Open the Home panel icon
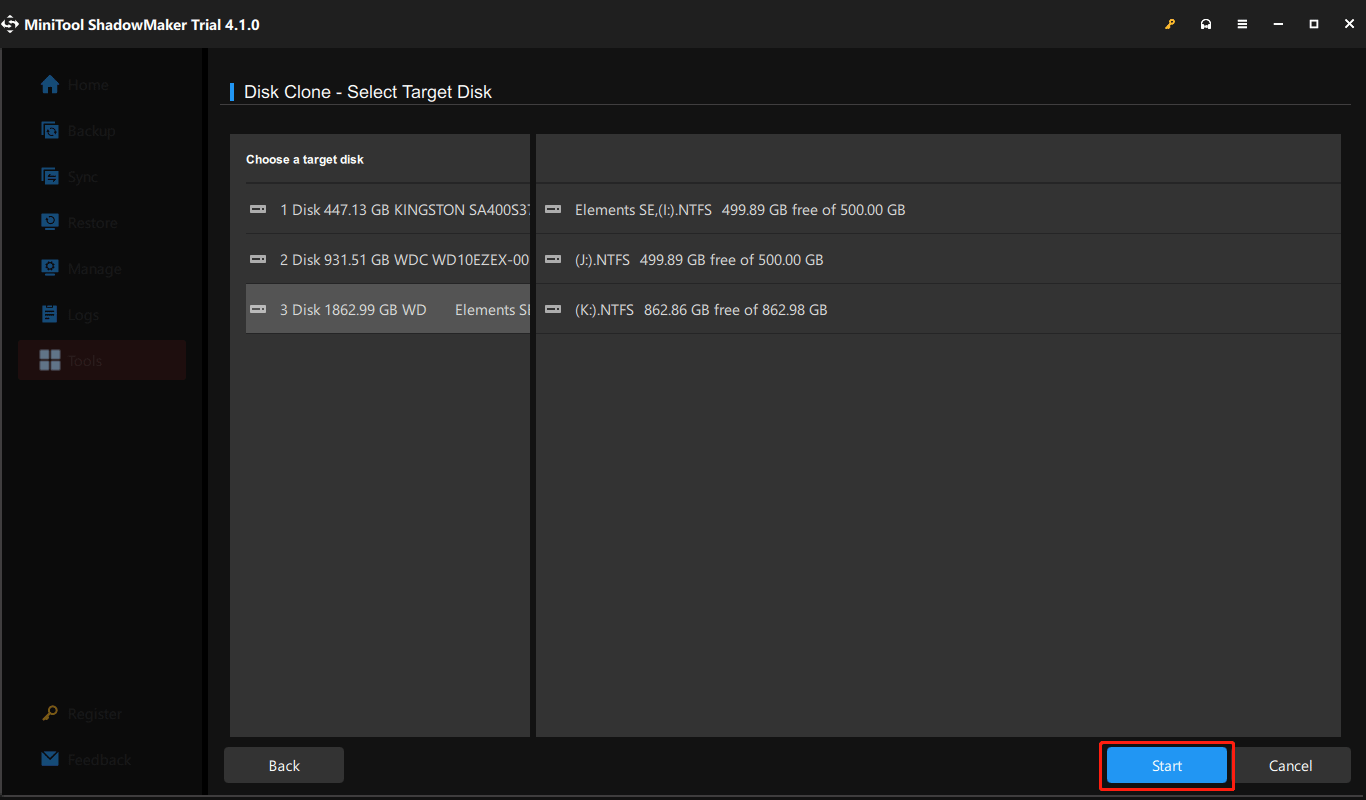Screen dimensions: 1366x800 (x=49, y=84)
